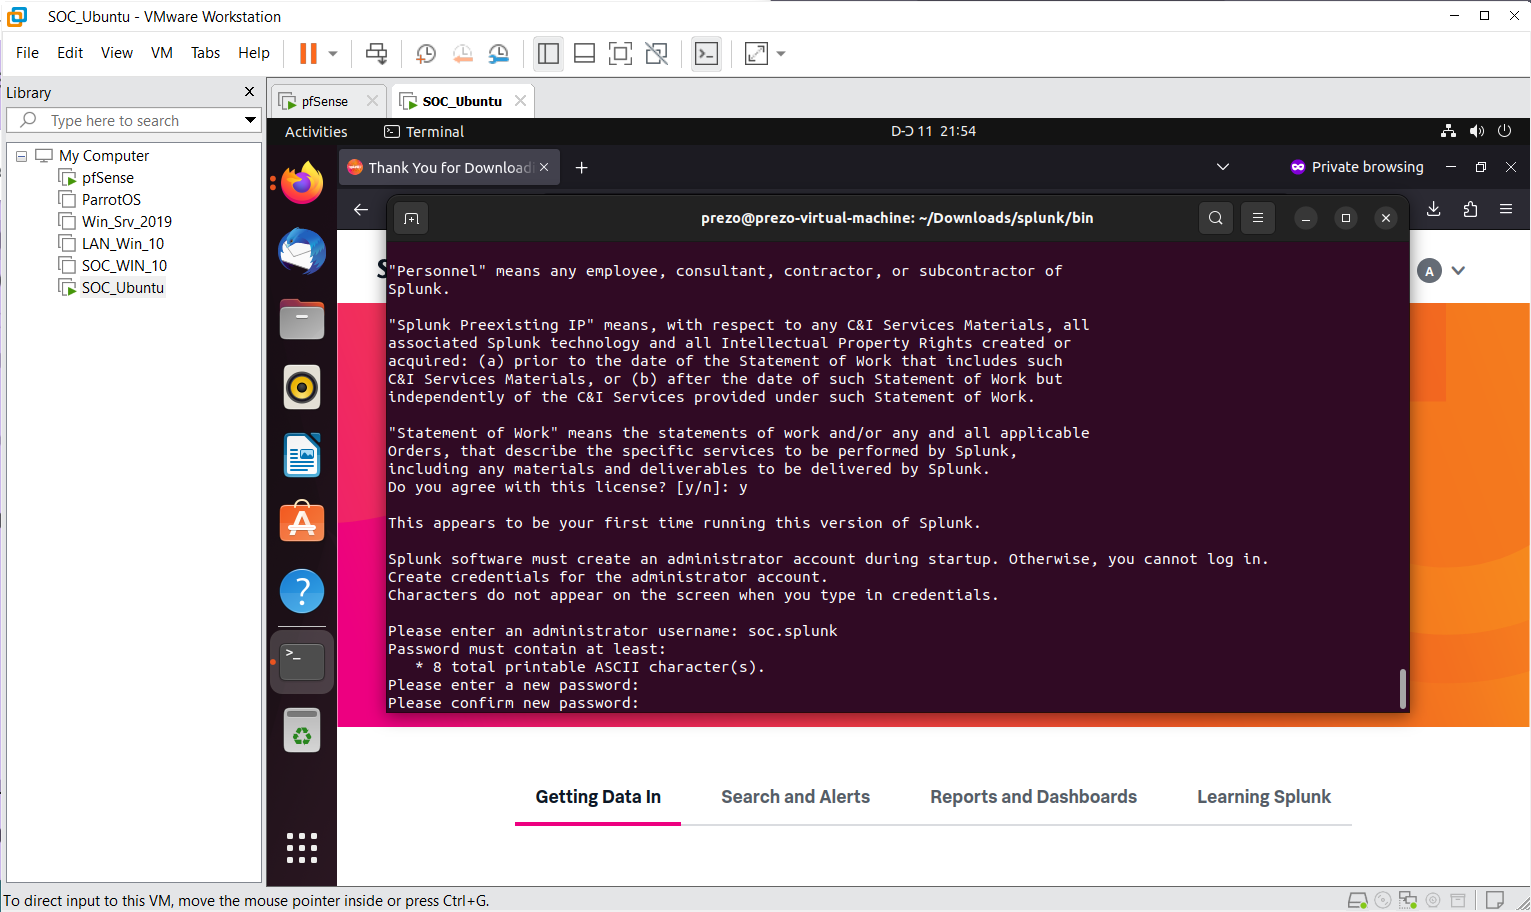Take a snapshot of this virtual machine
This screenshot has height=912, width=1531.
pyautogui.click(x=426, y=54)
